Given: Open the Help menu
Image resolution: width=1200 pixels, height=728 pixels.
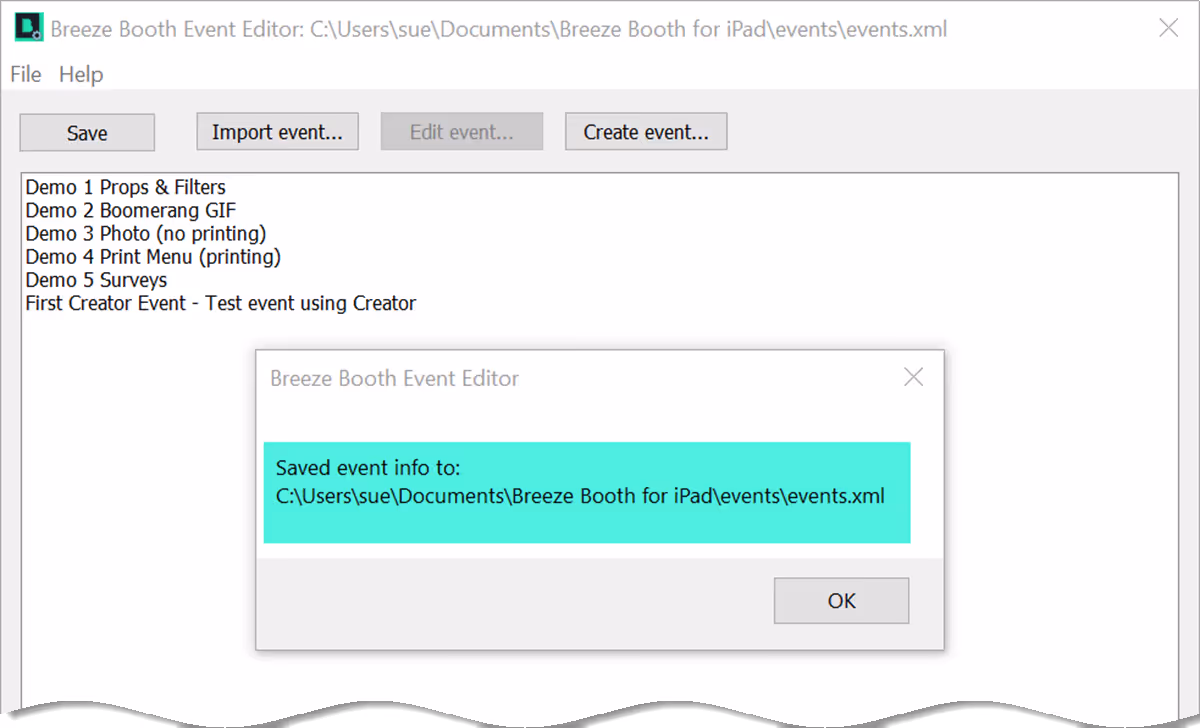Looking at the screenshot, I should coord(81,74).
